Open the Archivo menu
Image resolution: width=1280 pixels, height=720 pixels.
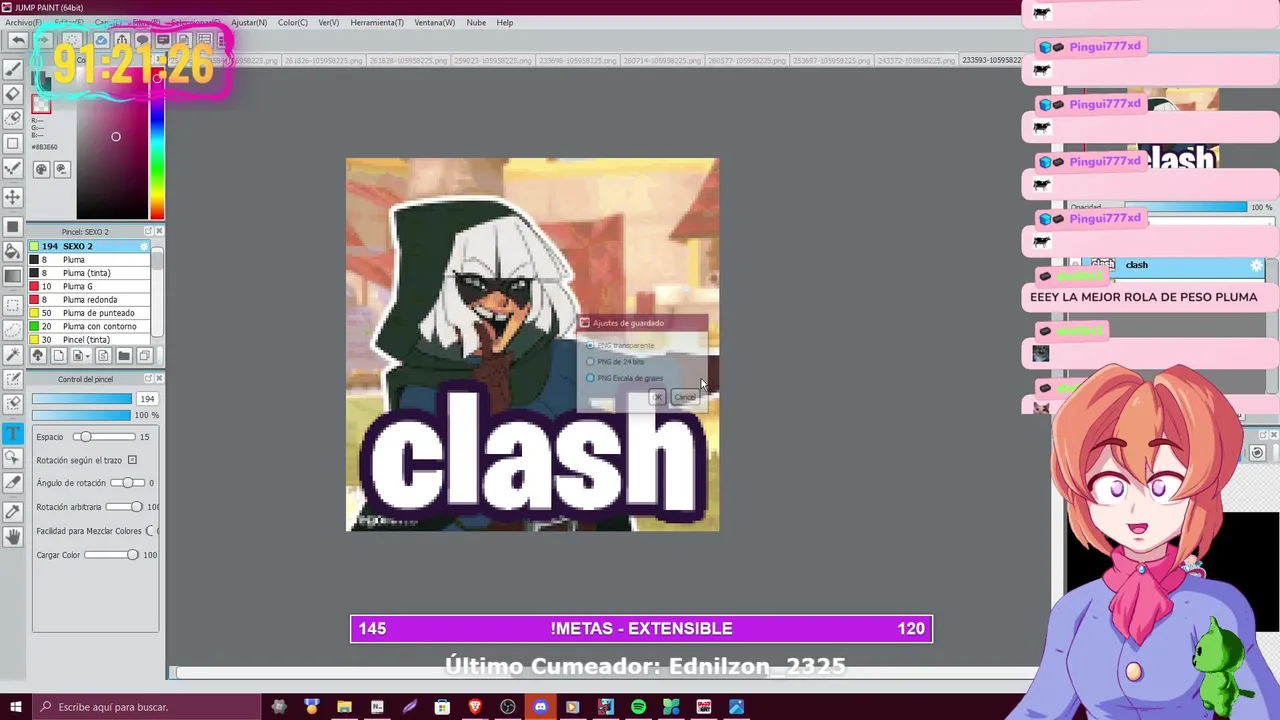(x=24, y=22)
